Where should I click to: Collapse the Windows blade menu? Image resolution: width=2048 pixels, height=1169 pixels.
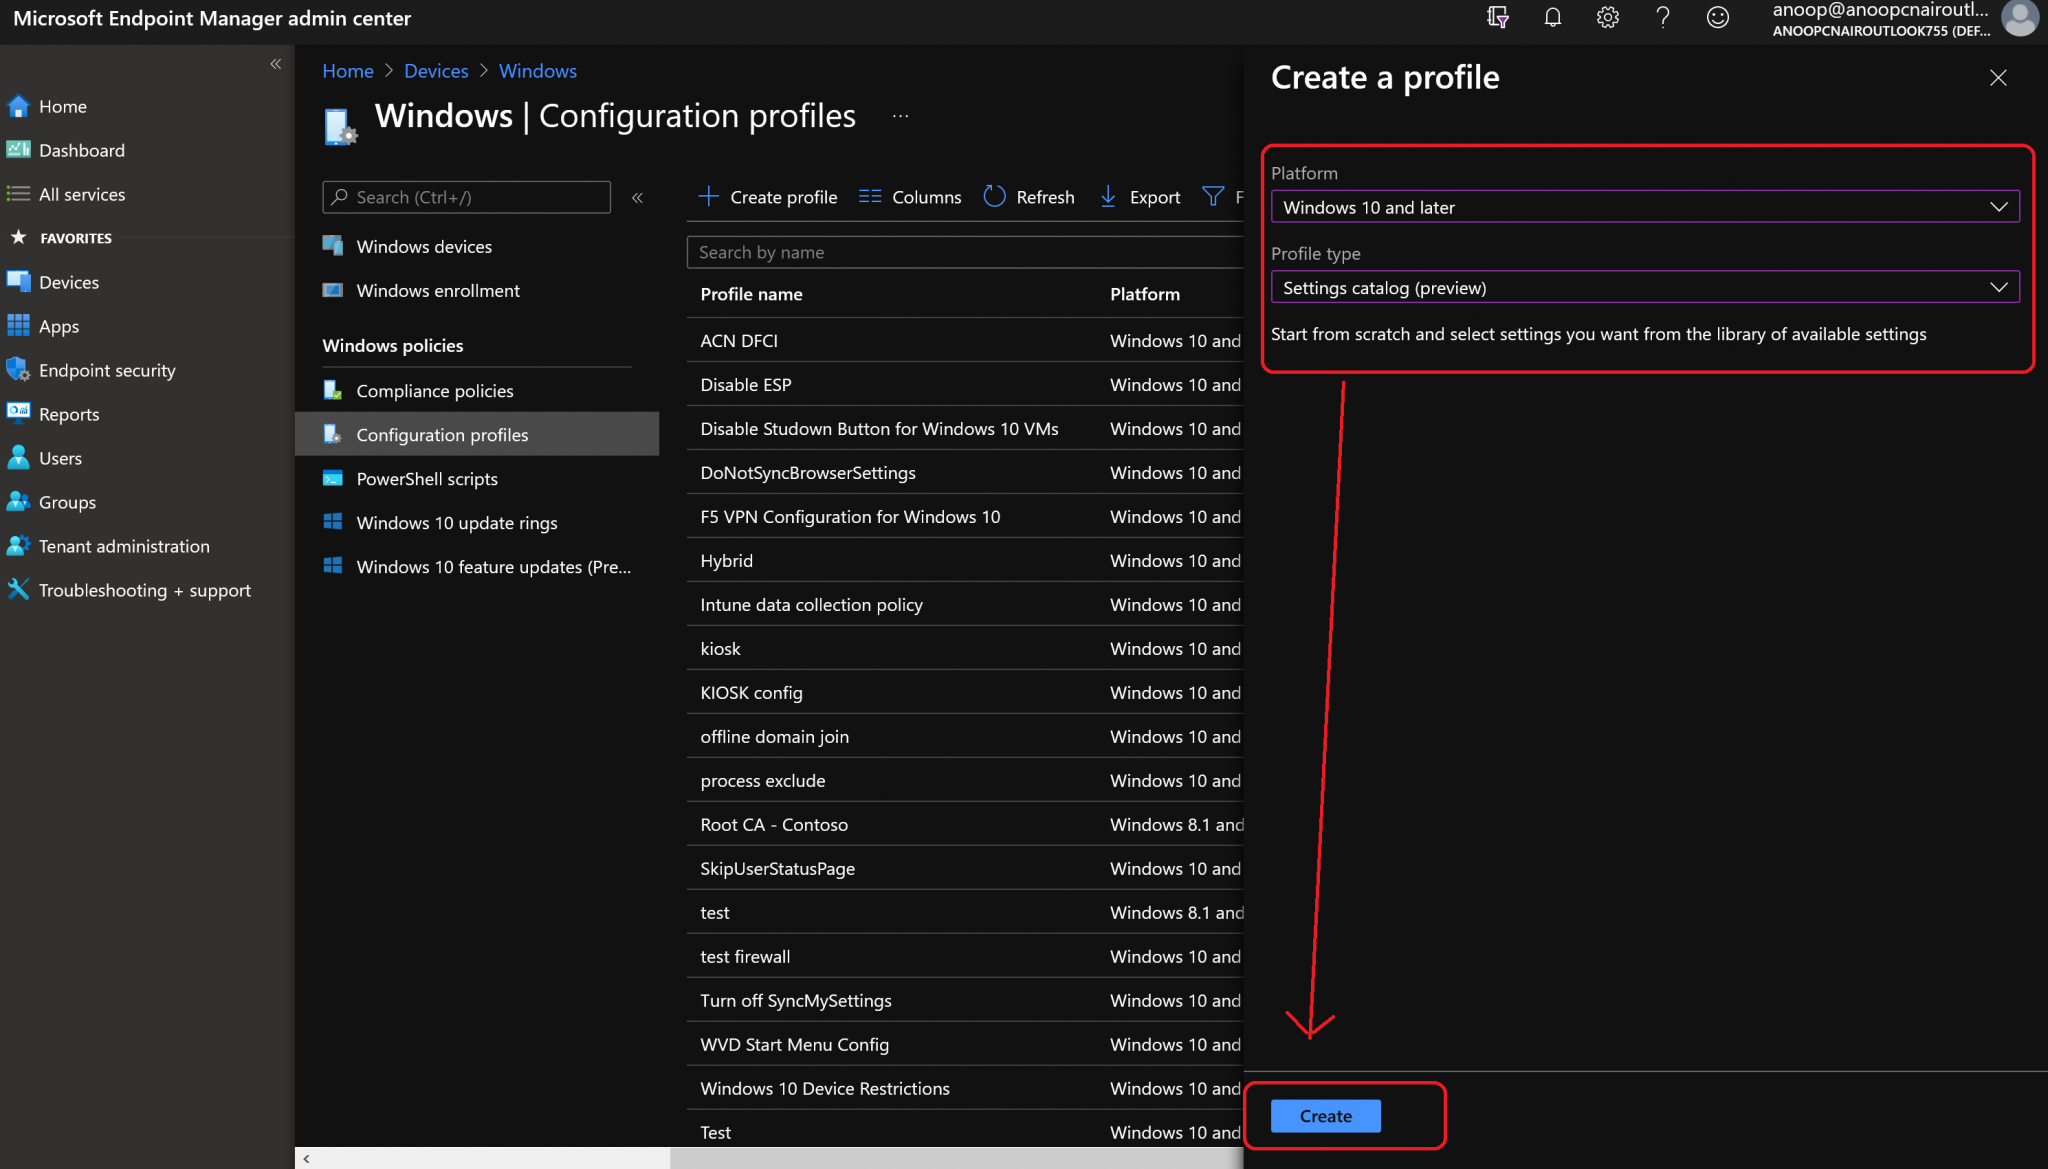click(637, 198)
